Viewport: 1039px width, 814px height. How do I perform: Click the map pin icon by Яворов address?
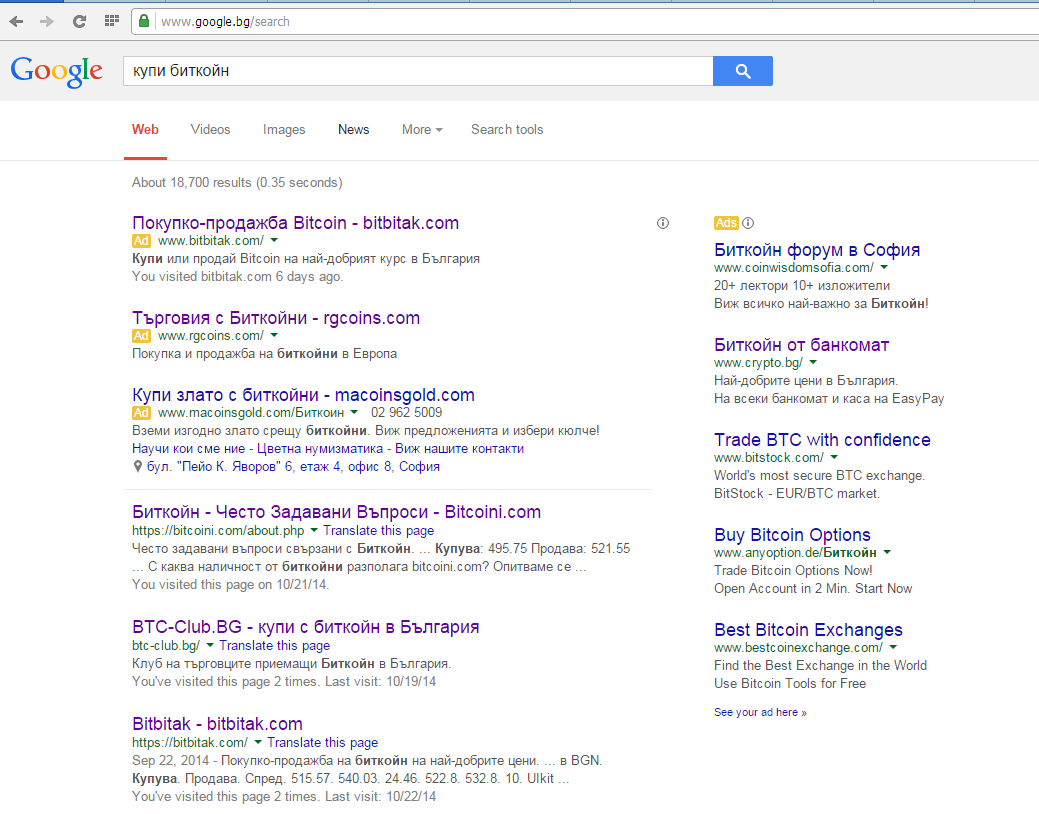click(x=138, y=467)
